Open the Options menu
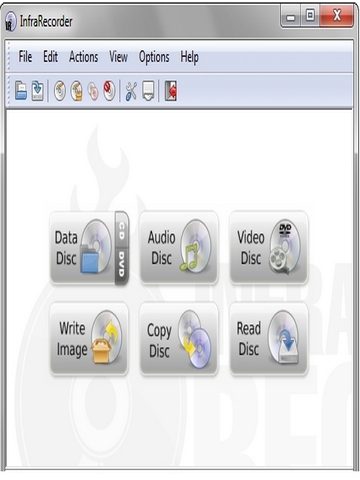 (x=154, y=57)
